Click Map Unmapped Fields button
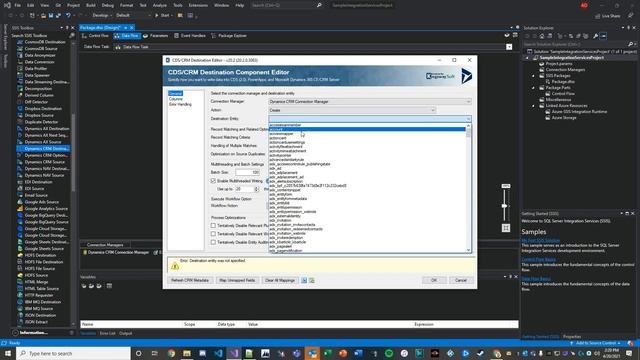640x360 pixels. point(237,280)
